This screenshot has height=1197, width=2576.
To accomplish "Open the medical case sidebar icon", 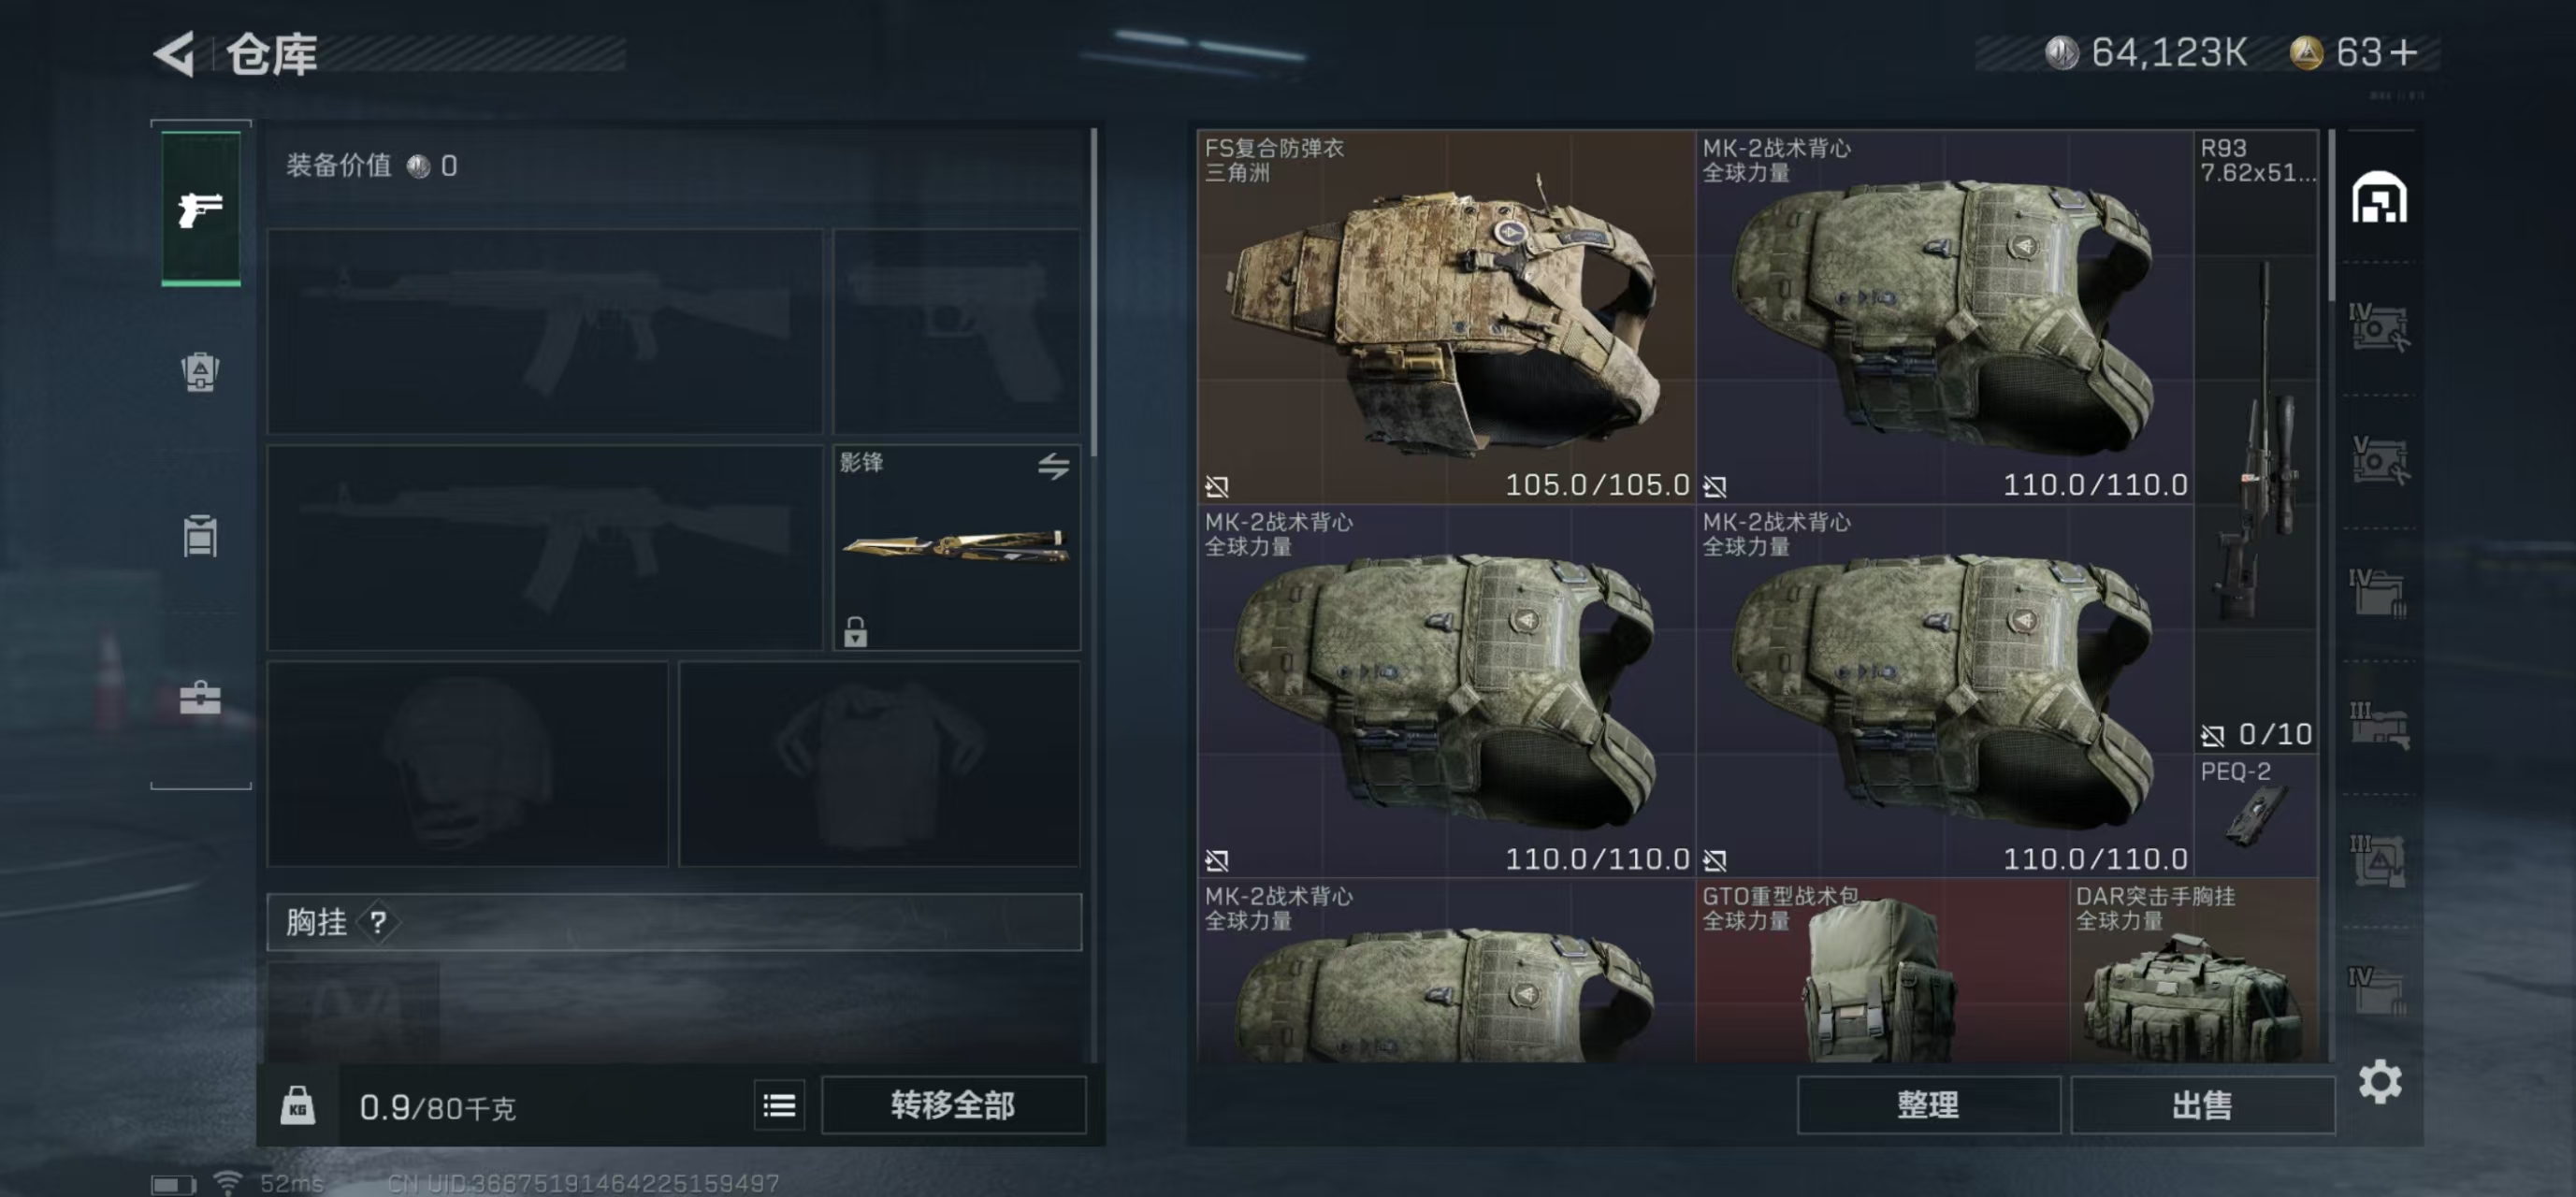I will click(x=200, y=697).
